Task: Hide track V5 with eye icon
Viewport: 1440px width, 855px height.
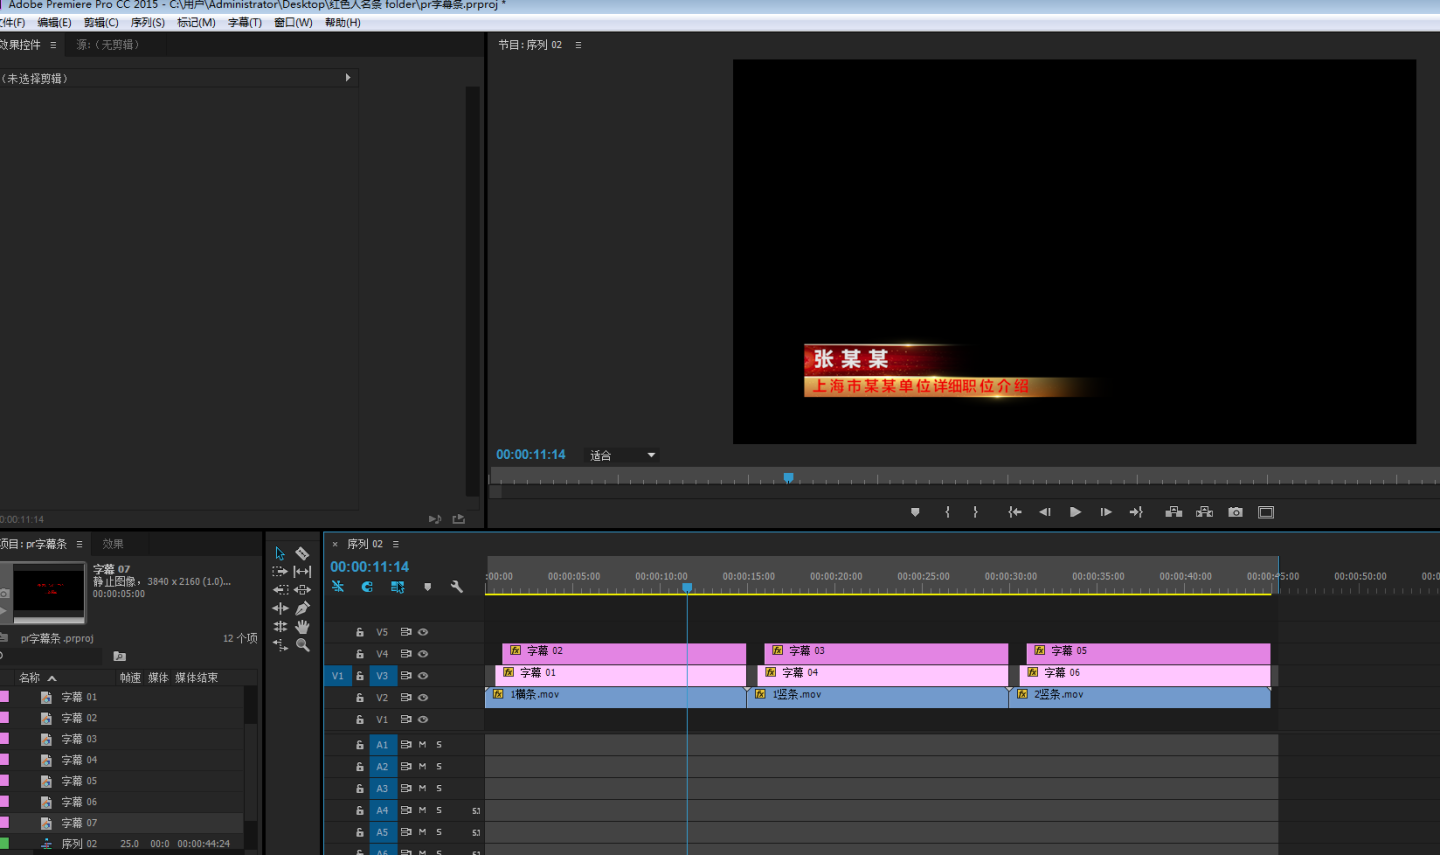Action: click(x=423, y=632)
